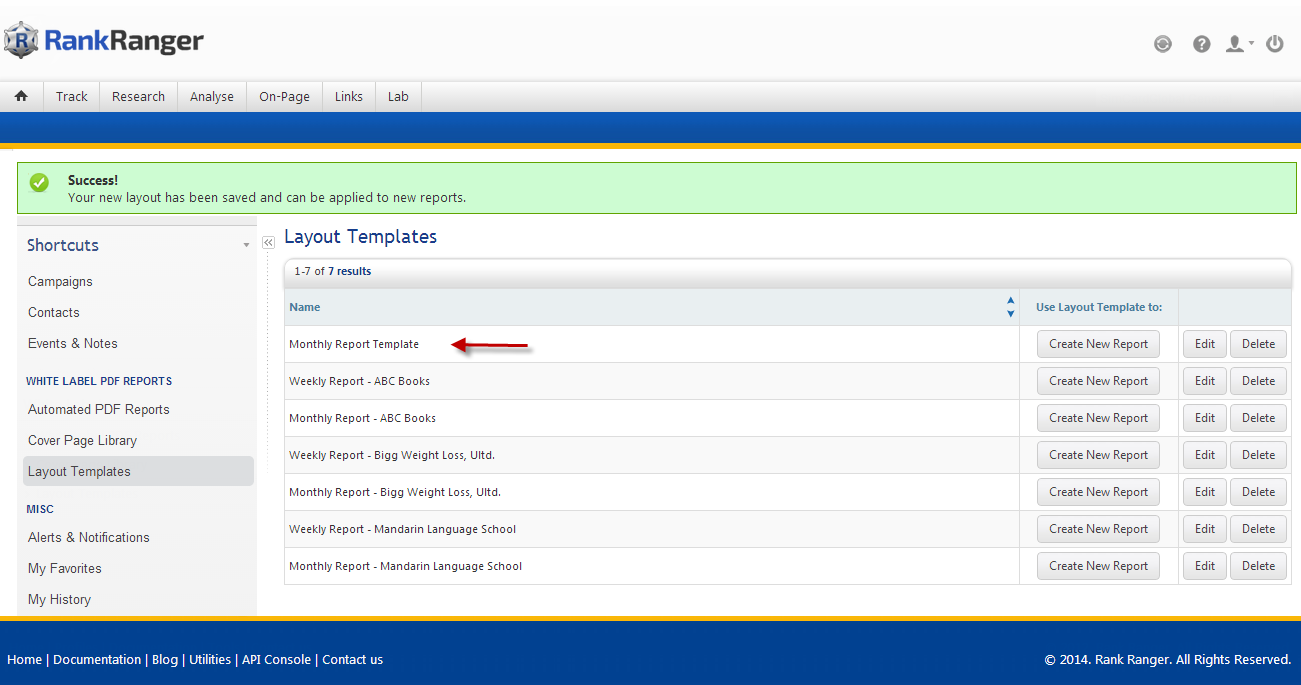Edit Weekly Report - ABC Books template
The image size is (1301, 685).
(1204, 381)
